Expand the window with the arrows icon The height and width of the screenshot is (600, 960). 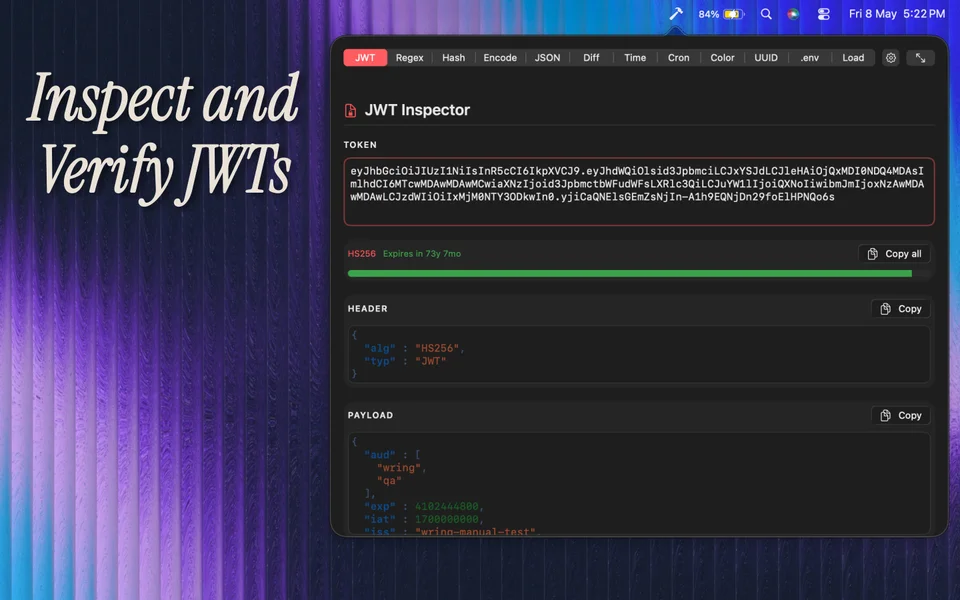920,58
